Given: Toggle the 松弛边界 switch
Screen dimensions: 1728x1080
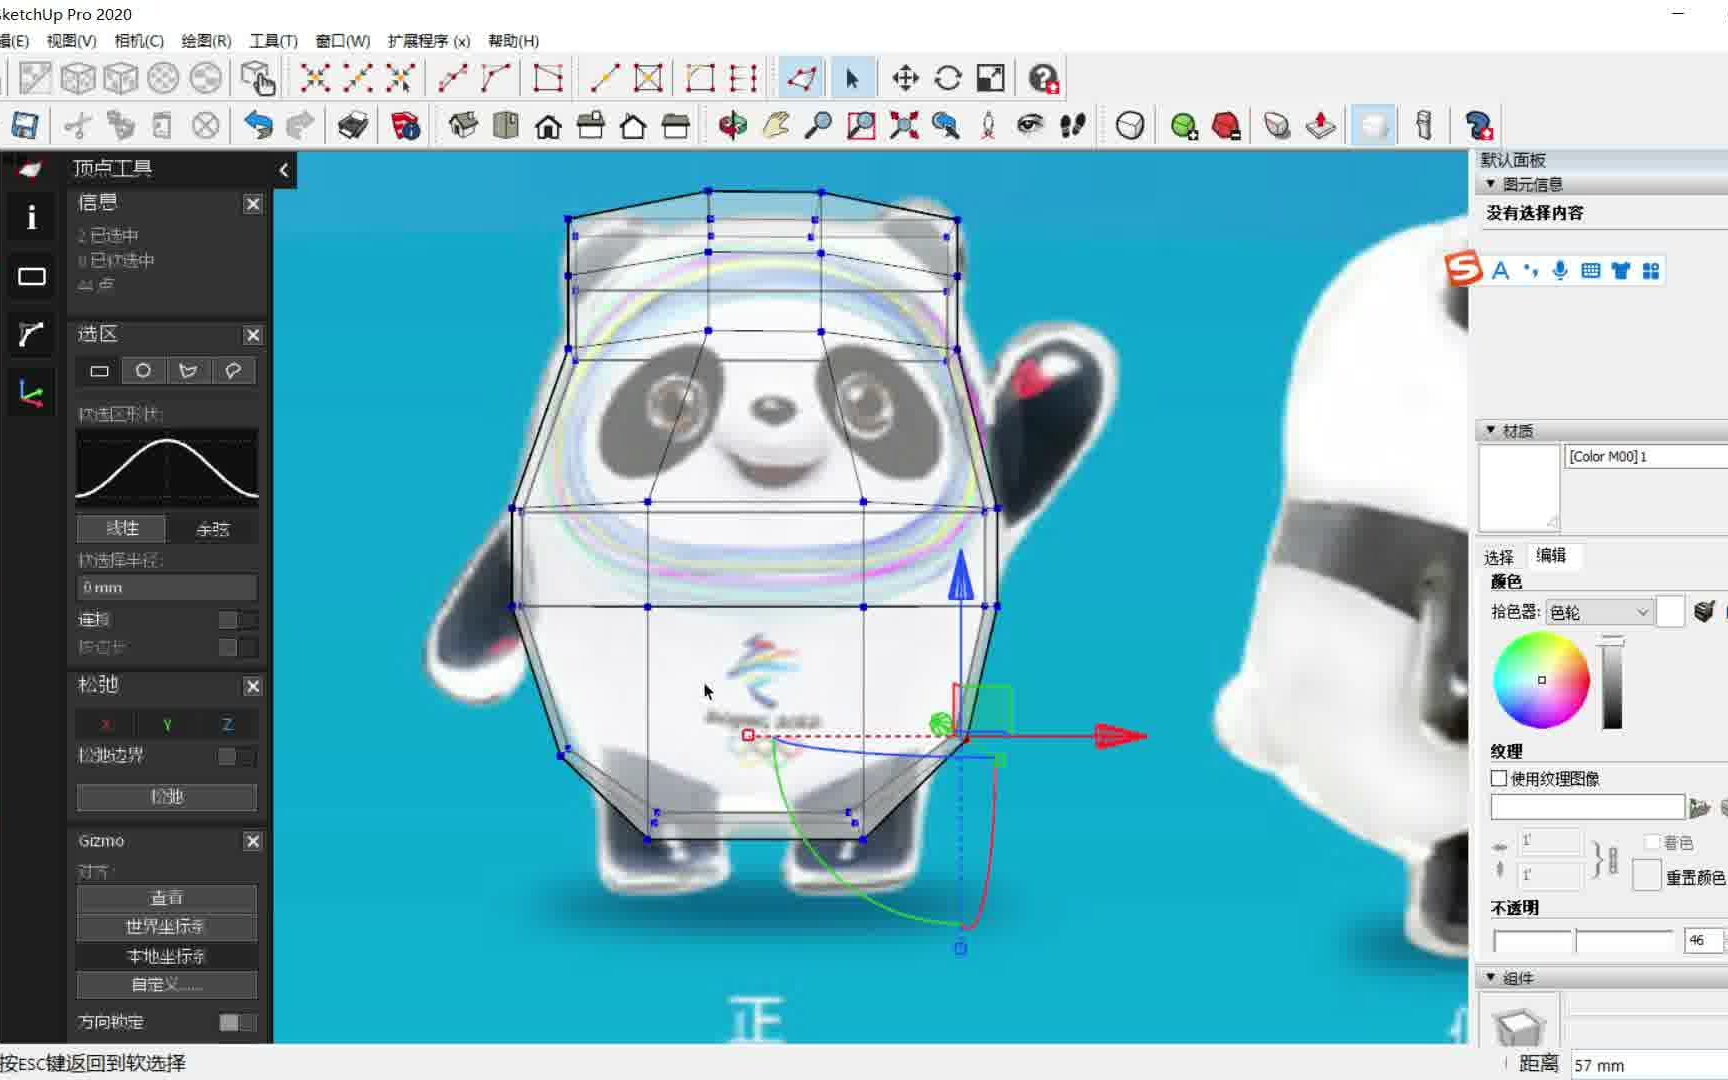Looking at the screenshot, I should tap(237, 756).
